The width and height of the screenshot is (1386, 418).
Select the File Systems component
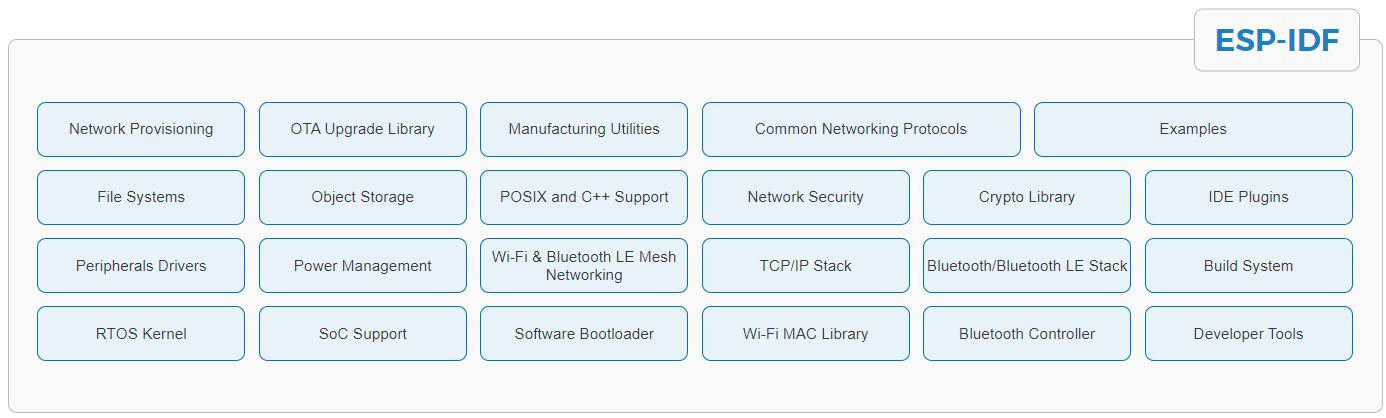coord(141,197)
